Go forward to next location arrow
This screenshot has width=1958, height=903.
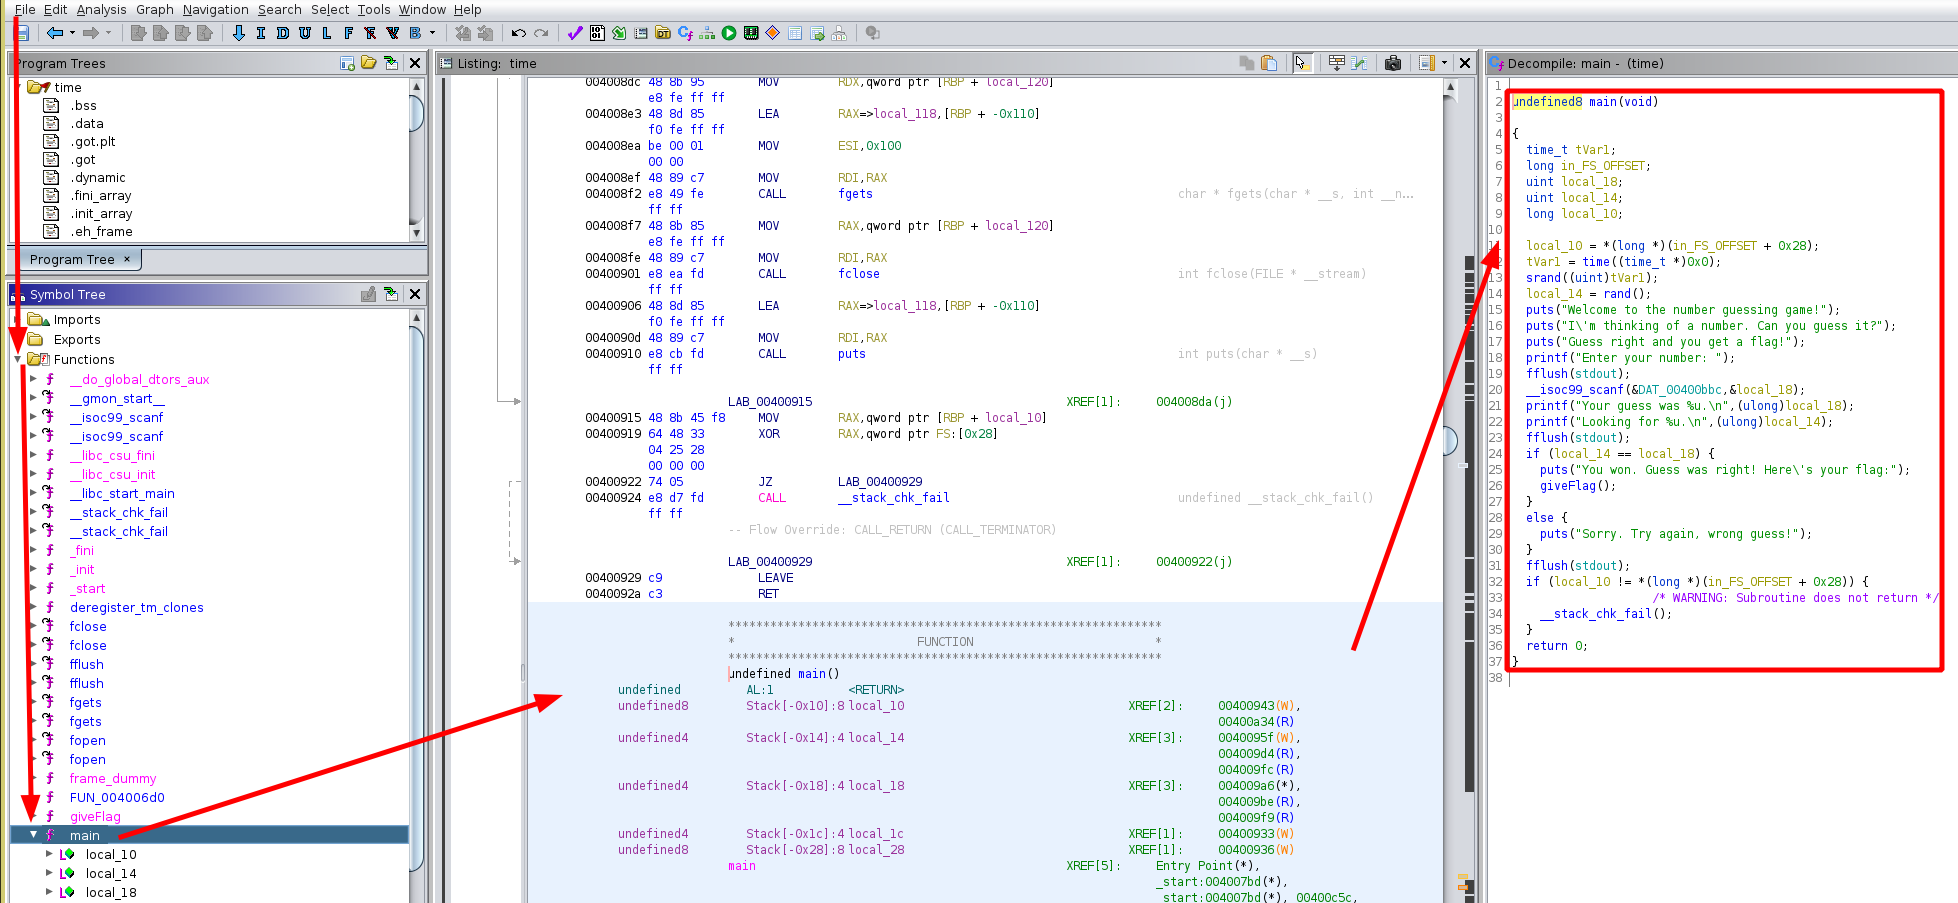pos(91,33)
